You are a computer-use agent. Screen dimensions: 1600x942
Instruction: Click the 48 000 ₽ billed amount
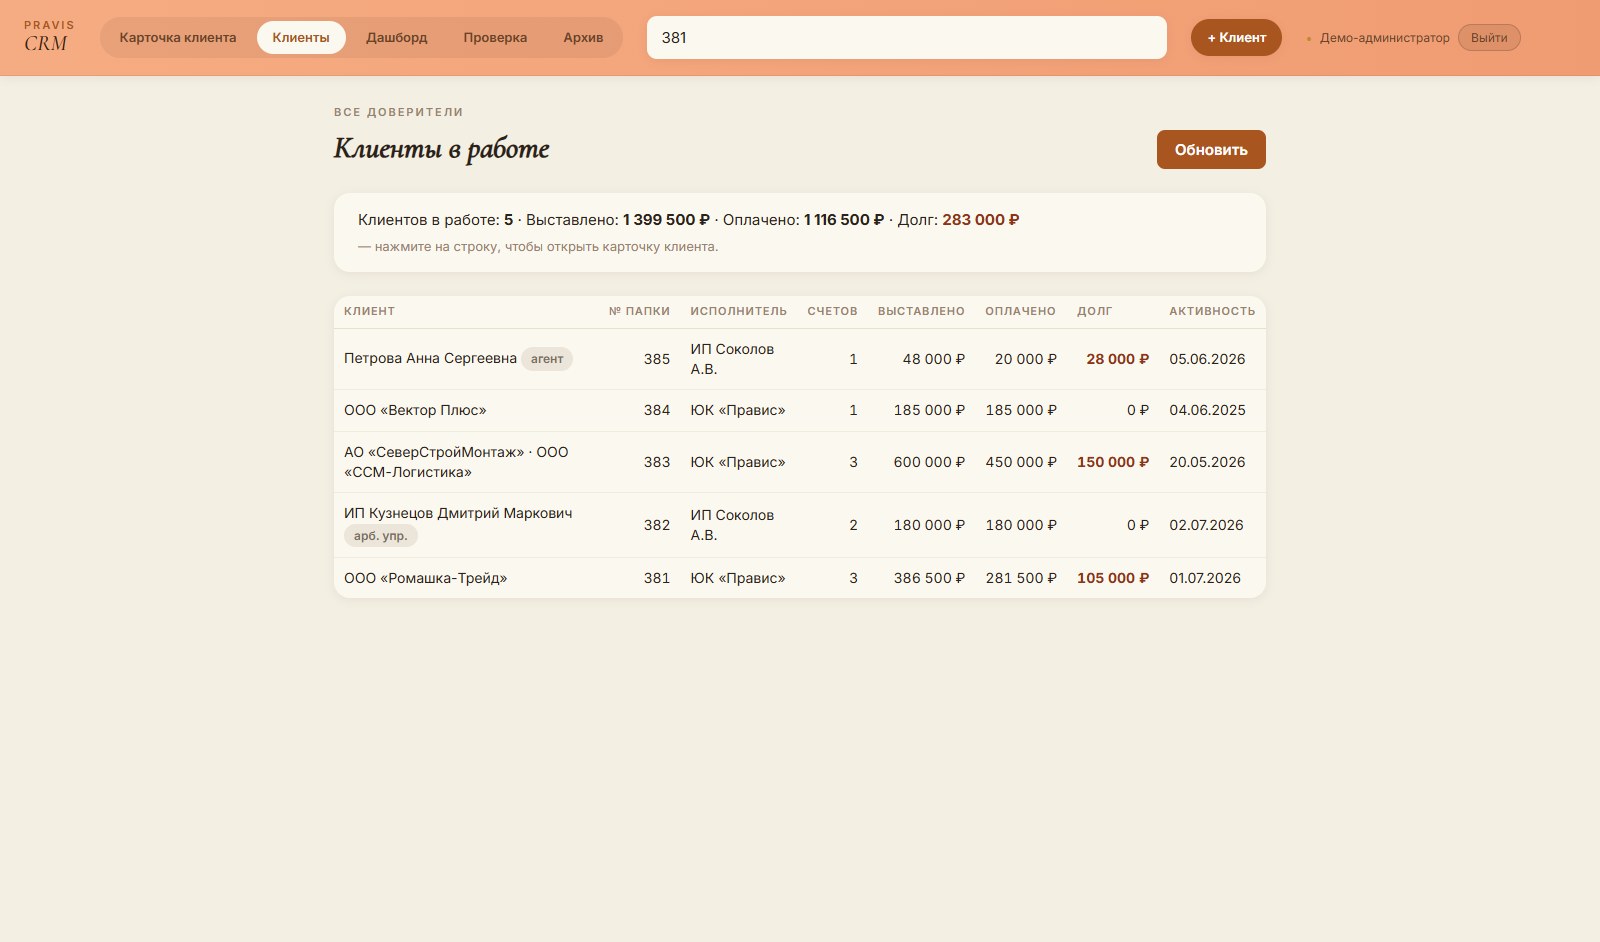pos(934,359)
